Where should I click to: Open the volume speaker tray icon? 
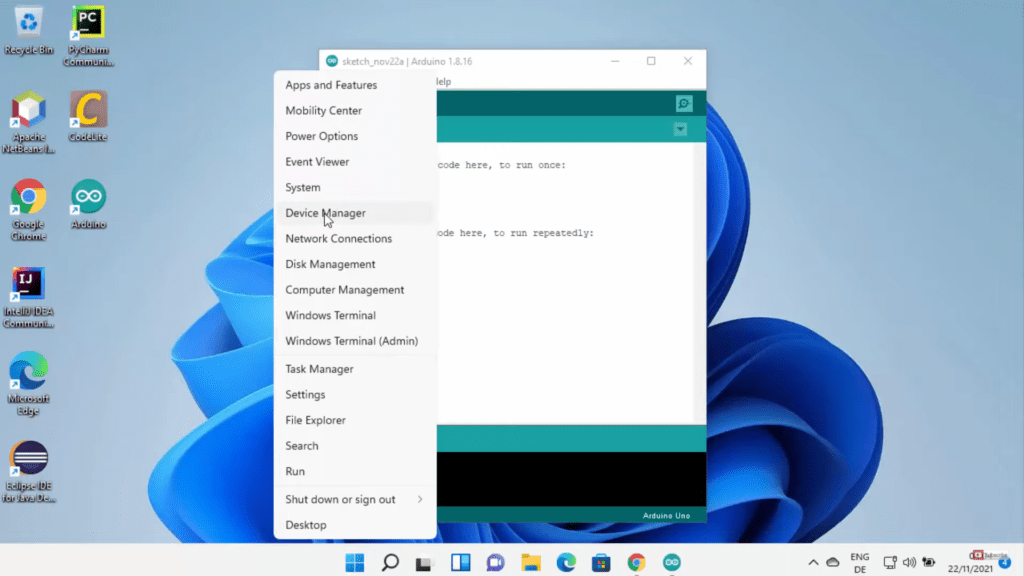[x=909, y=562]
